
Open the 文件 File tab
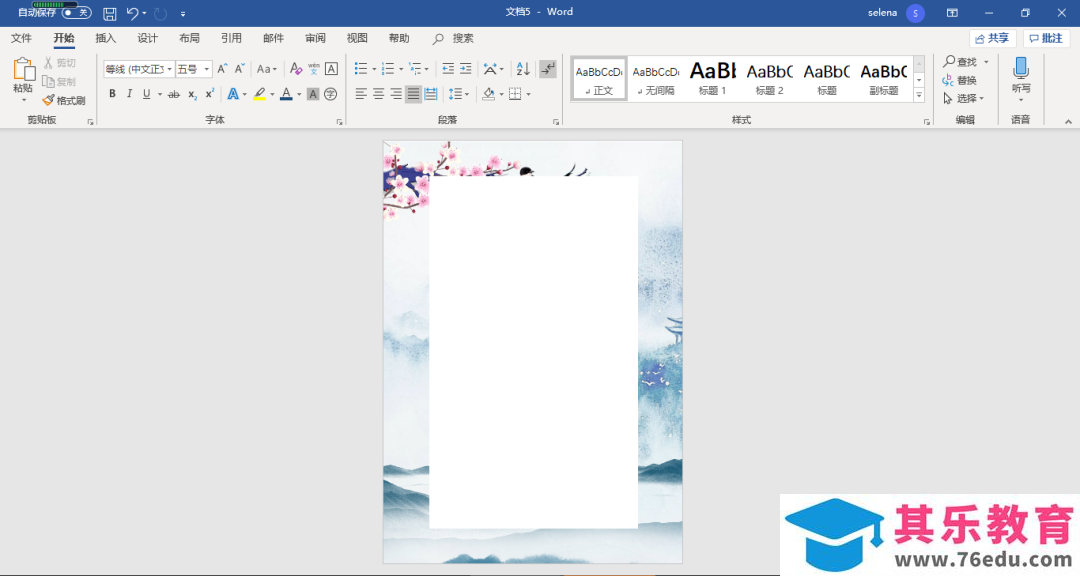pyautogui.click(x=21, y=39)
